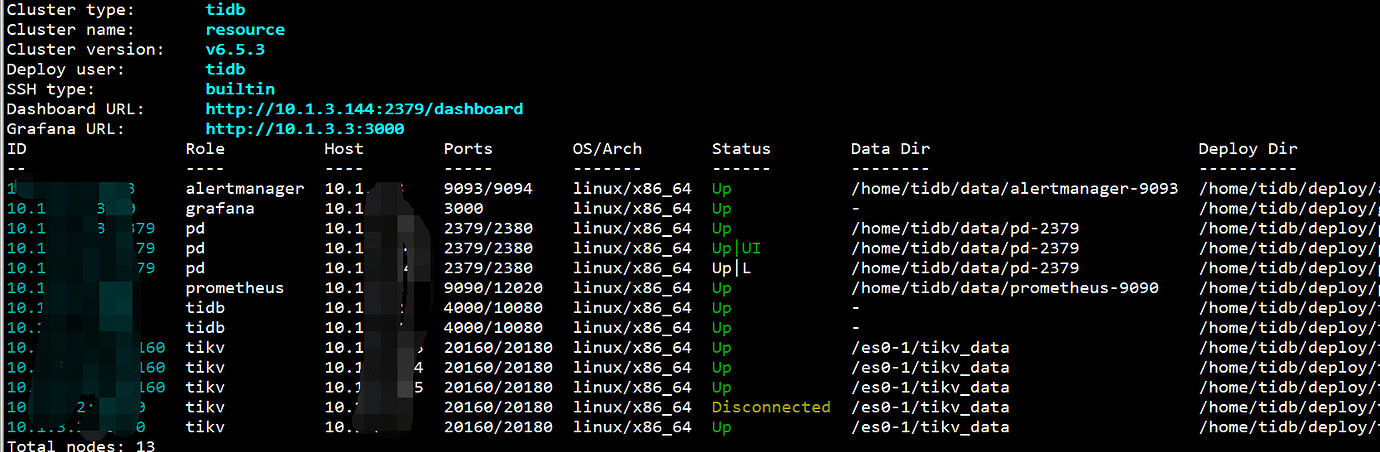
Task: Select the grafana role entry
Action: [x=220, y=208]
